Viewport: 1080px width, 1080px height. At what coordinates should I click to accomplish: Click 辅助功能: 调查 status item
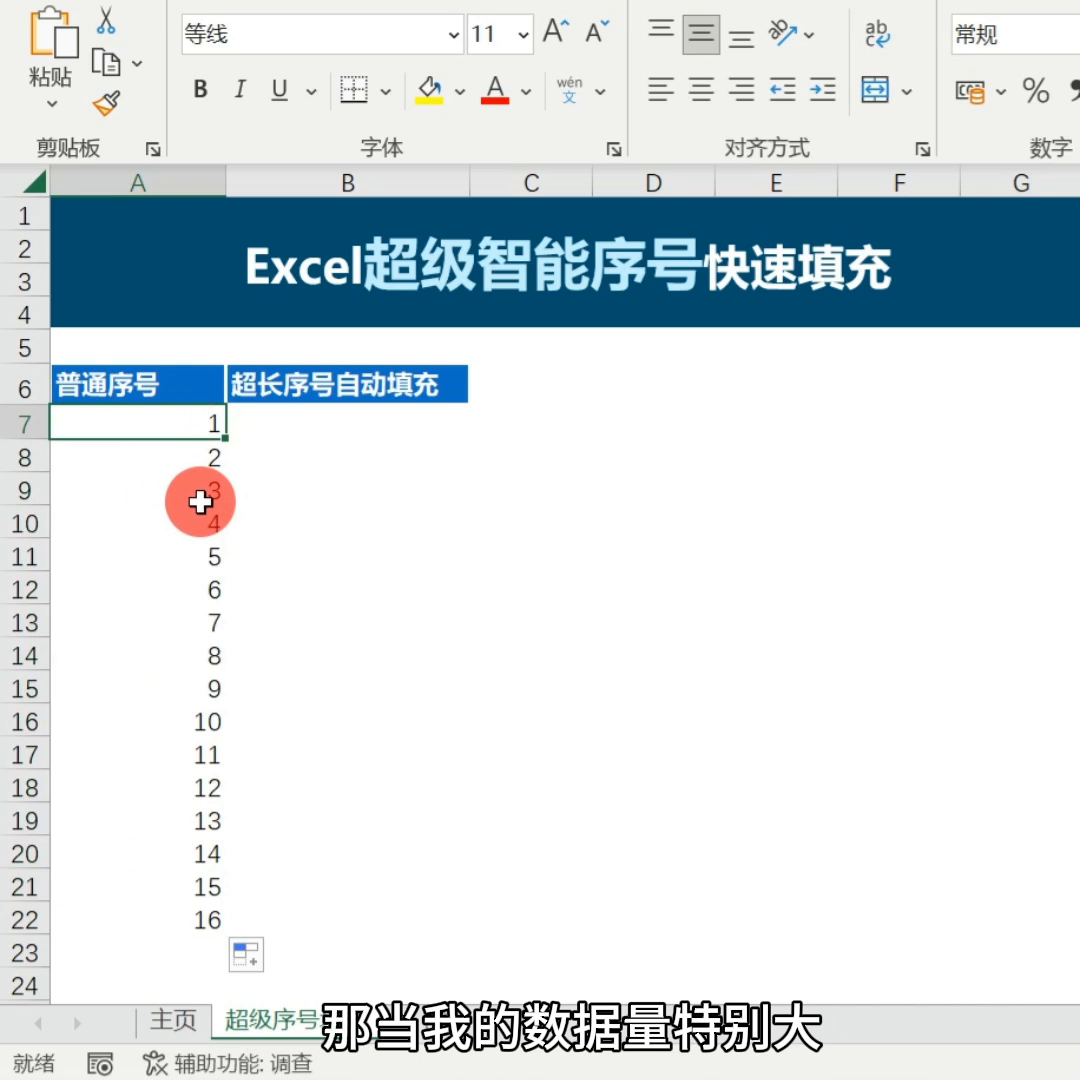tap(227, 1063)
